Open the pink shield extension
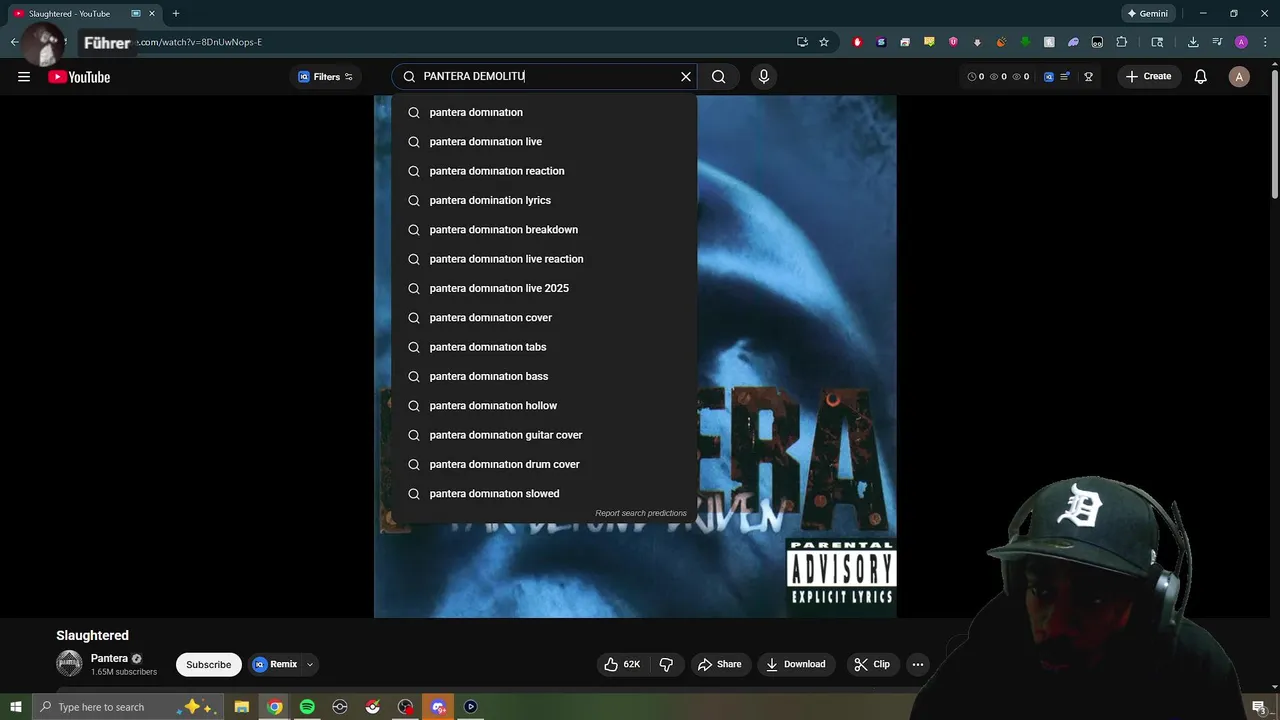1280x720 pixels. coord(953,42)
